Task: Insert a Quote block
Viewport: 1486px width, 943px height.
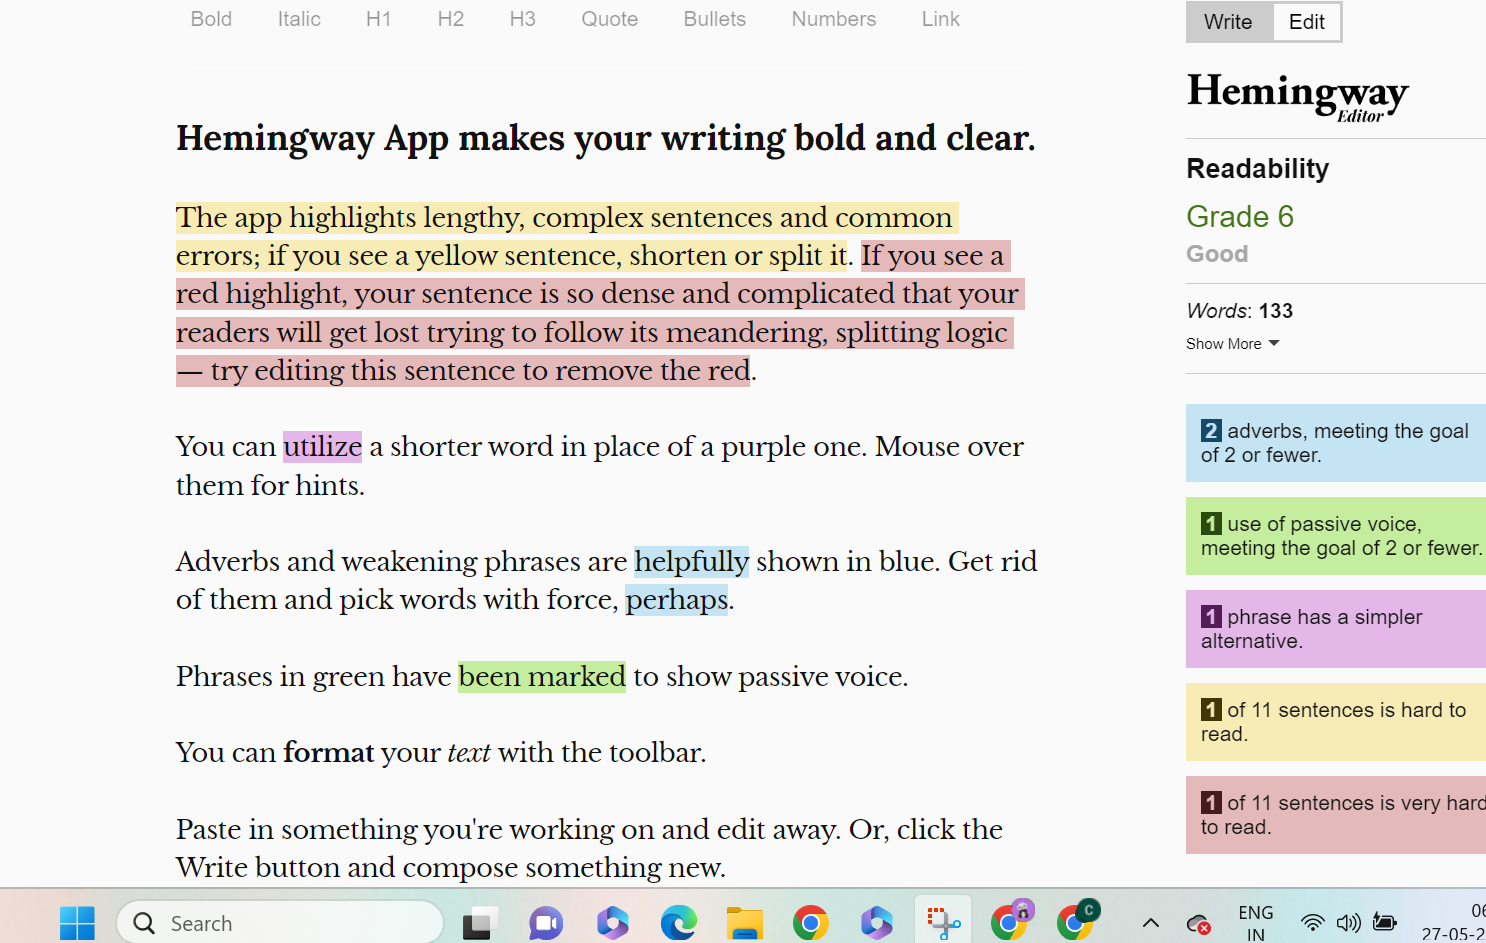Action: click(x=609, y=19)
